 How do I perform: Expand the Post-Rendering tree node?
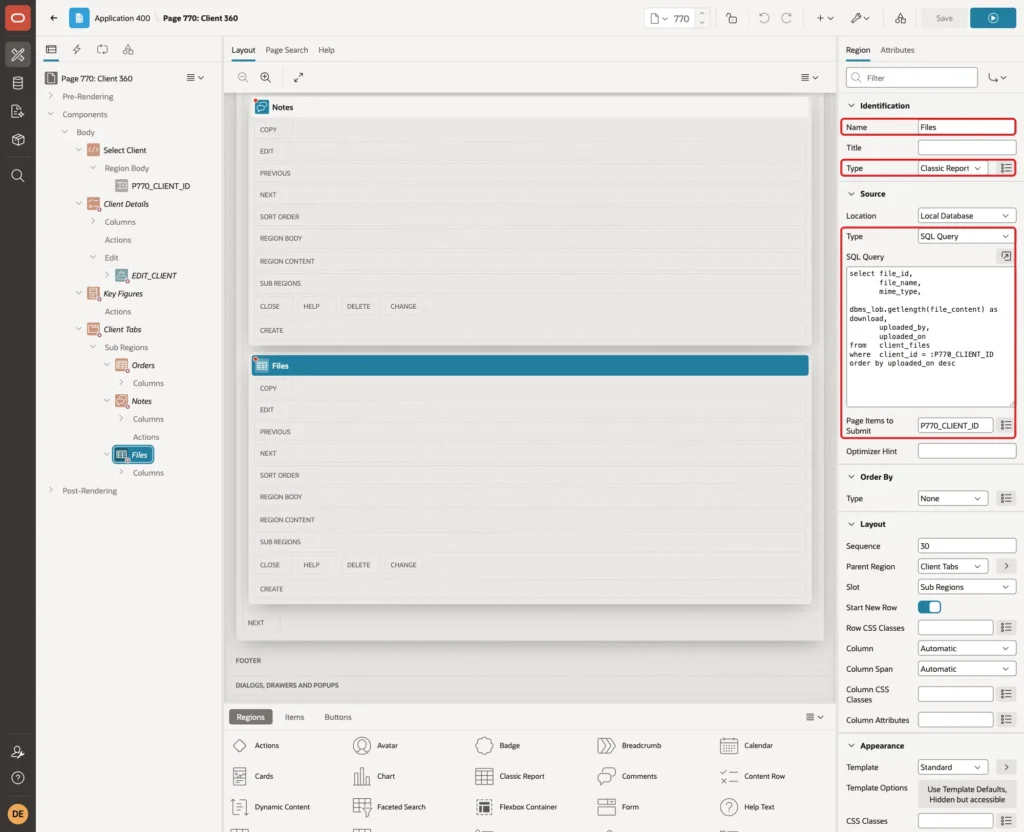[x=51, y=490]
